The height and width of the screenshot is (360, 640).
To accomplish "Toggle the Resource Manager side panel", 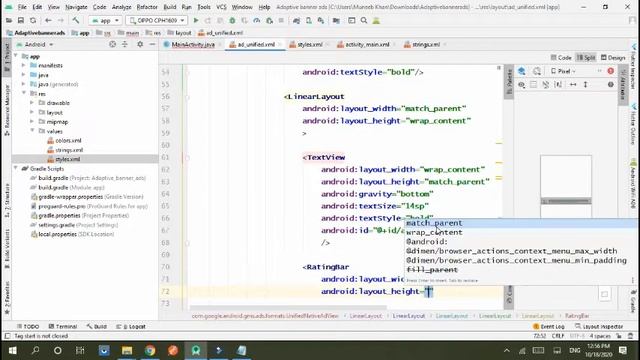I will click(7, 110).
